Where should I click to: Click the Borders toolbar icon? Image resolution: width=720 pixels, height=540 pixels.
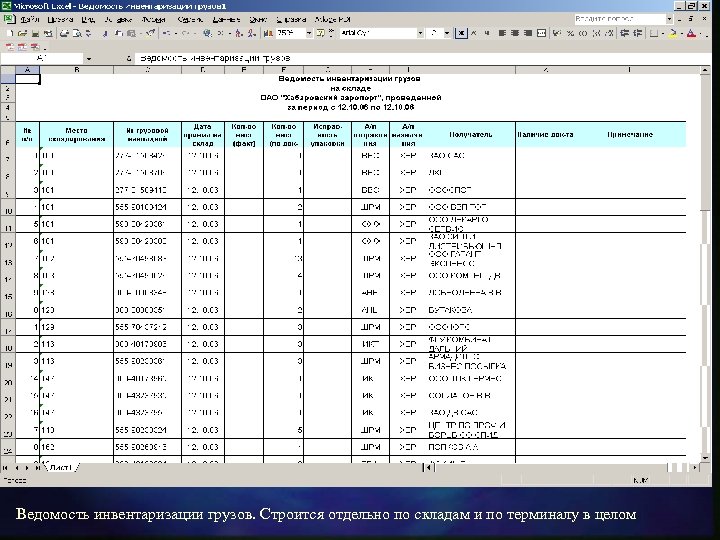click(x=654, y=33)
